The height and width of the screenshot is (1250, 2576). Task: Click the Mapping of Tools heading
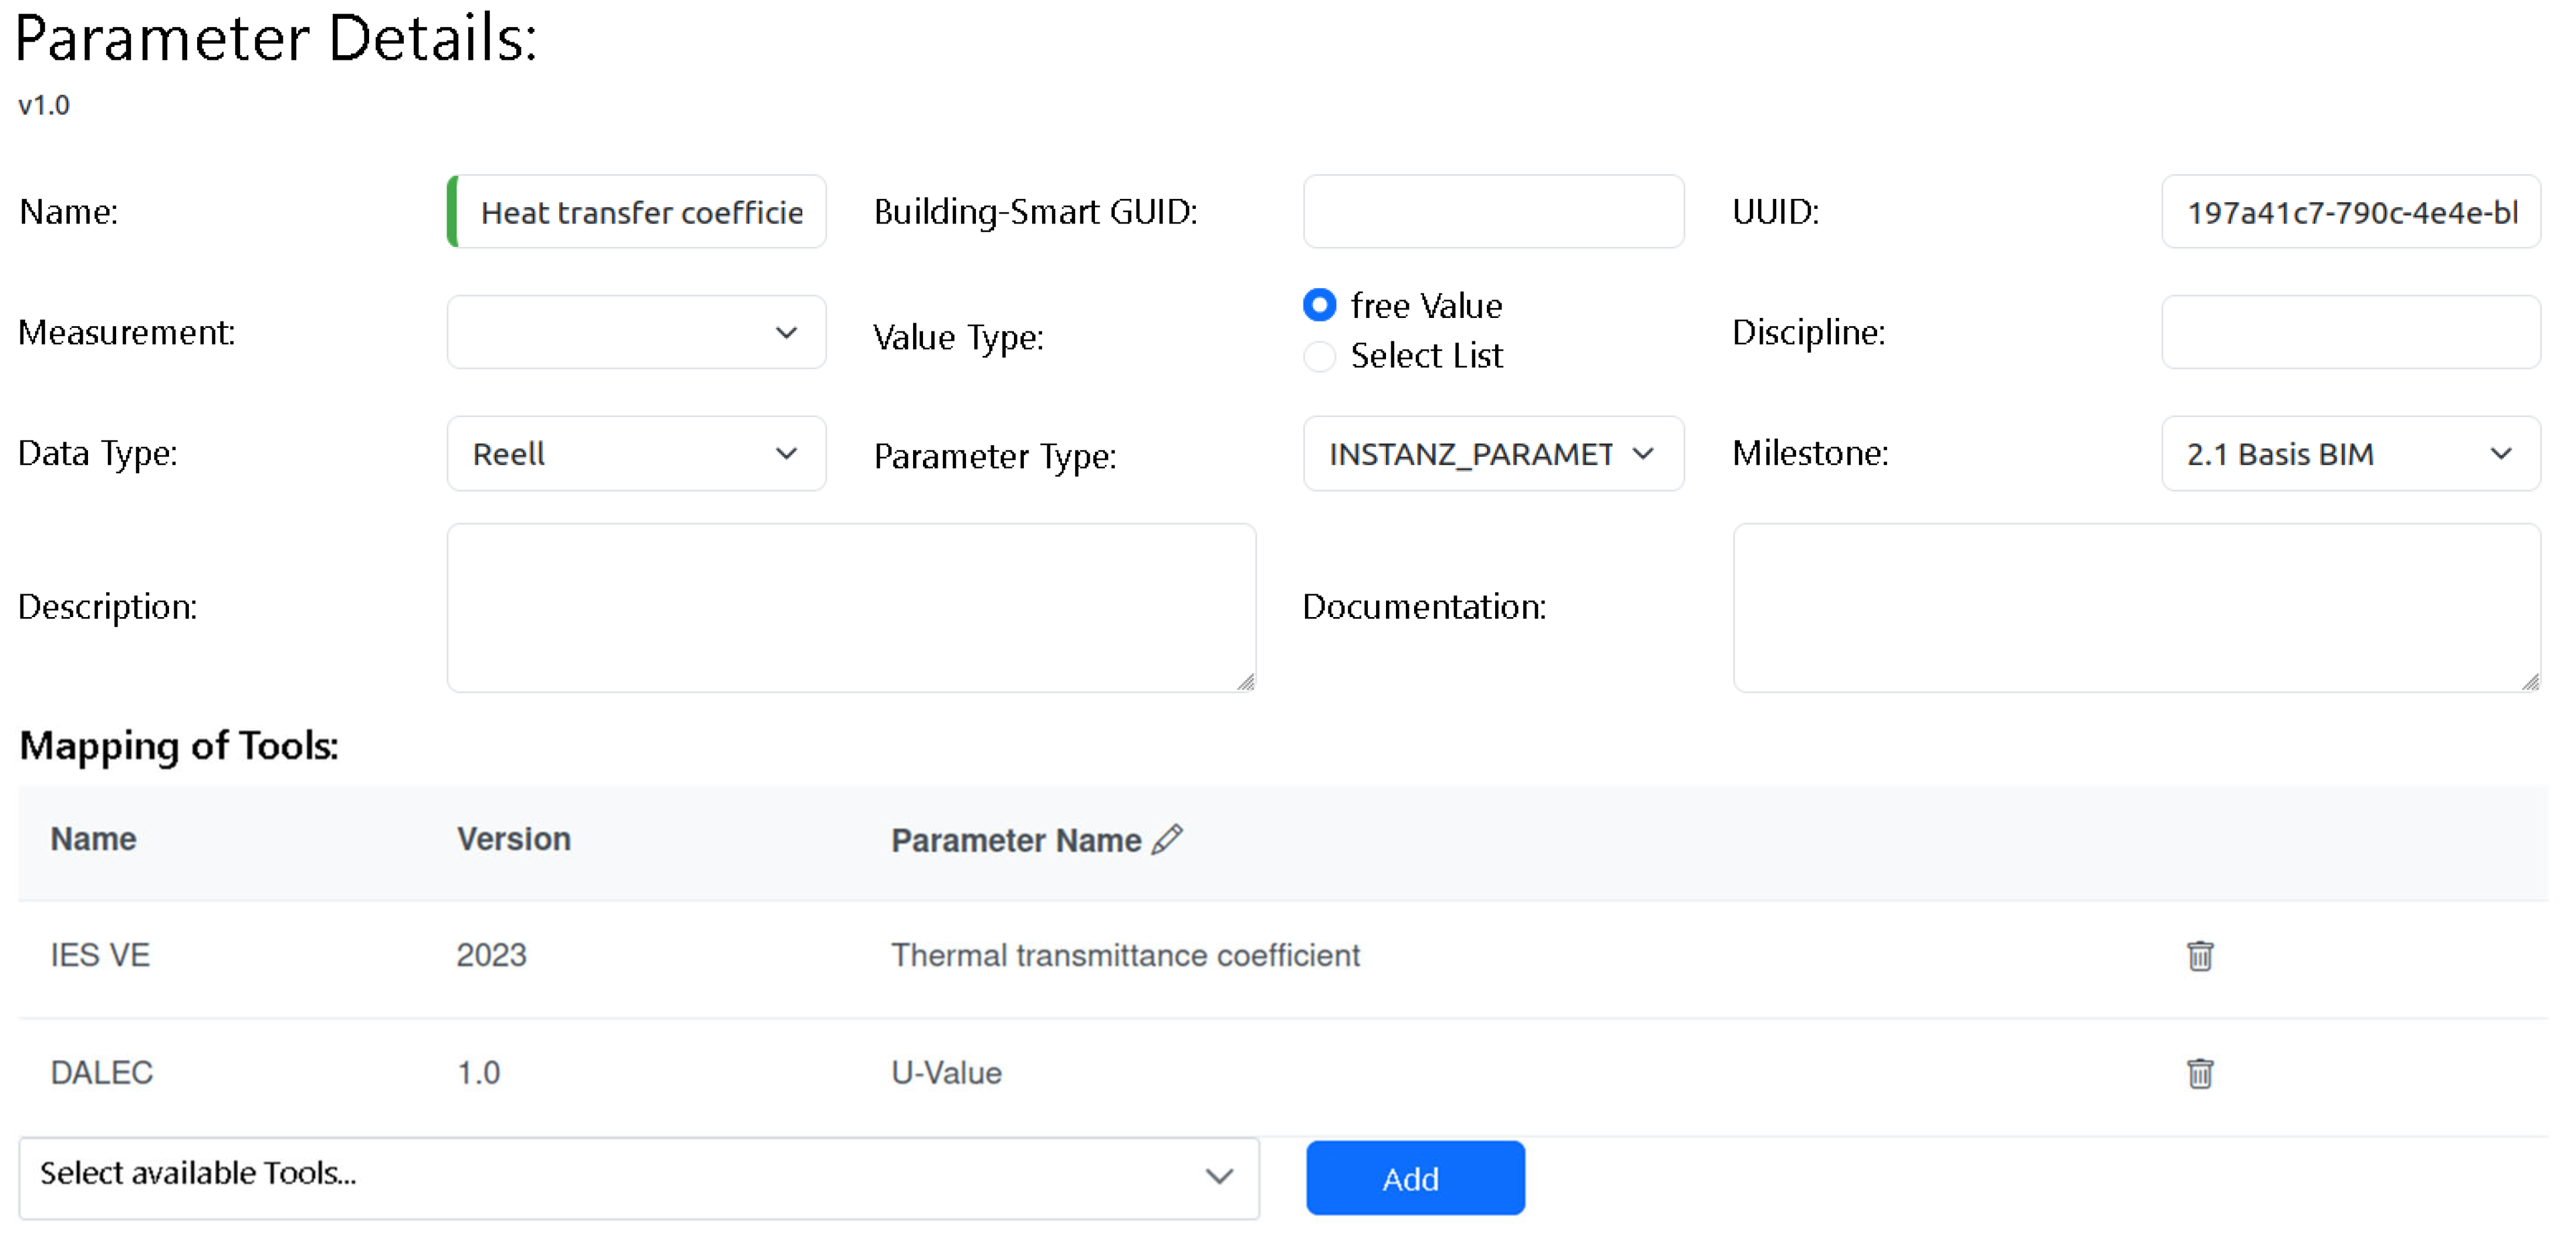(x=179, y=746)
